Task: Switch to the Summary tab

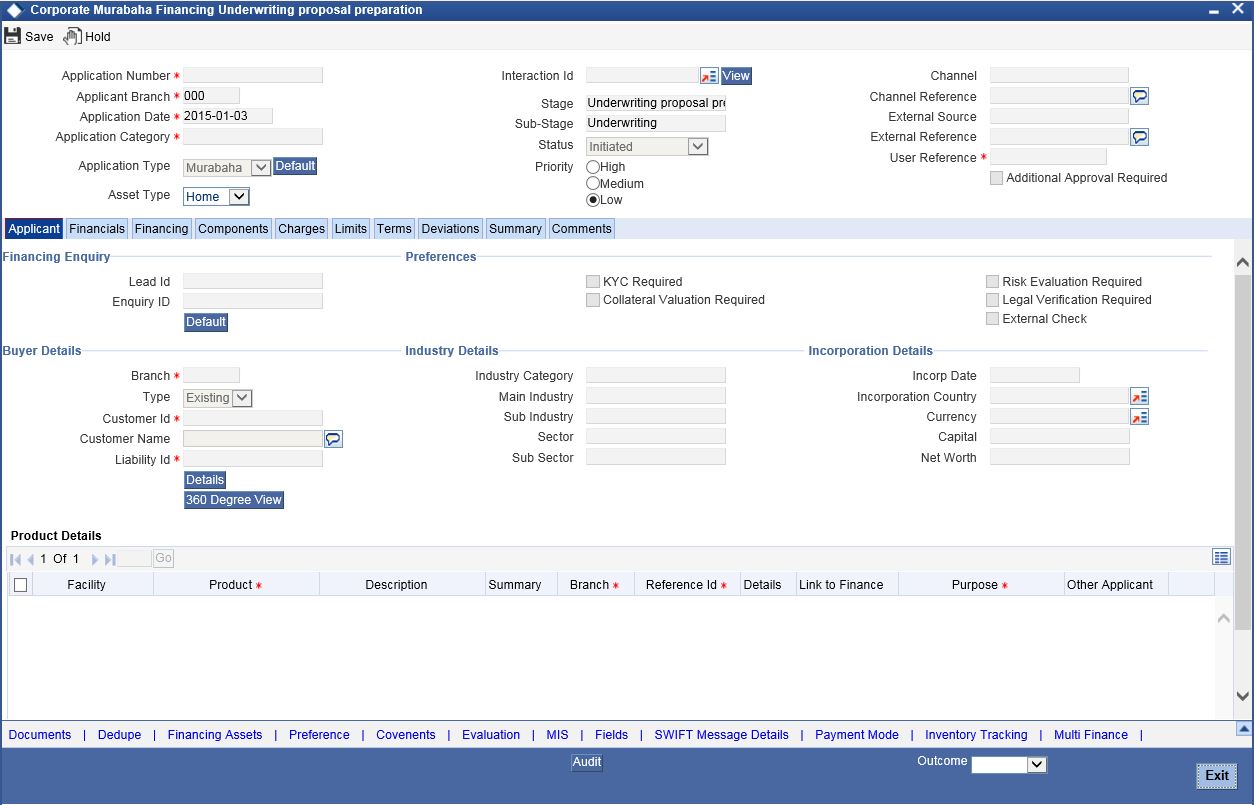Action: (515, 229)
